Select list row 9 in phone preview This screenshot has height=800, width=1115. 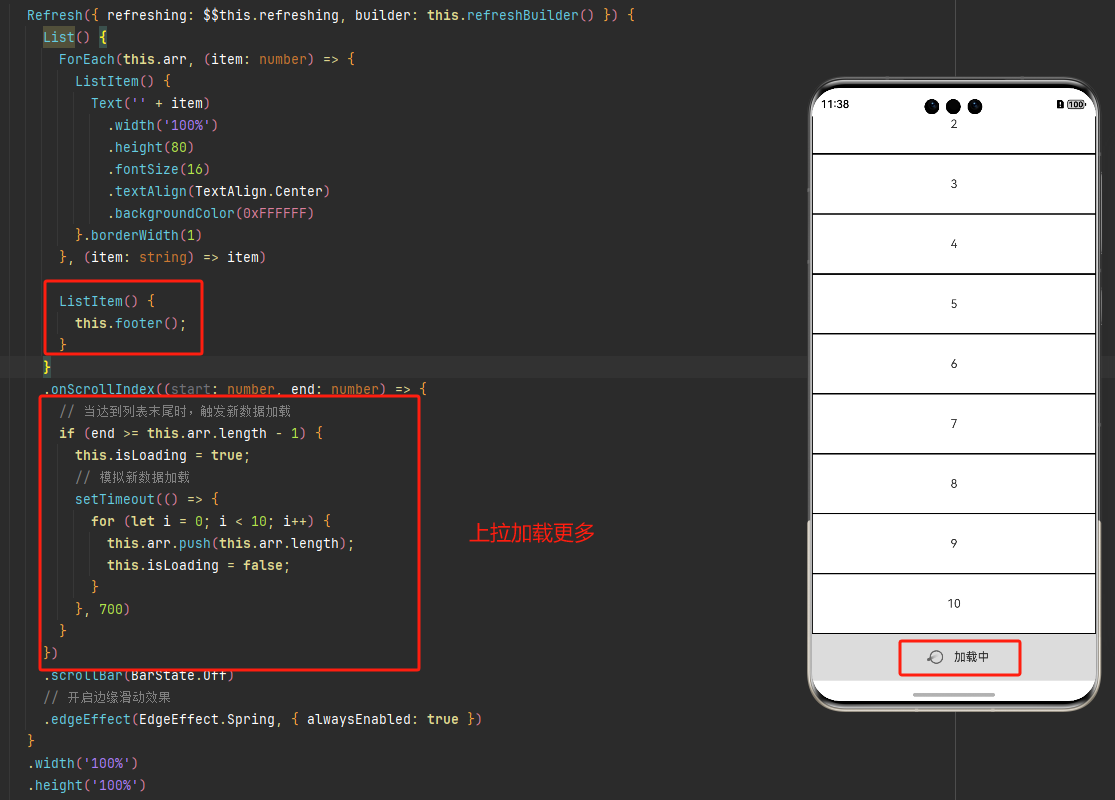coord(954,543)
